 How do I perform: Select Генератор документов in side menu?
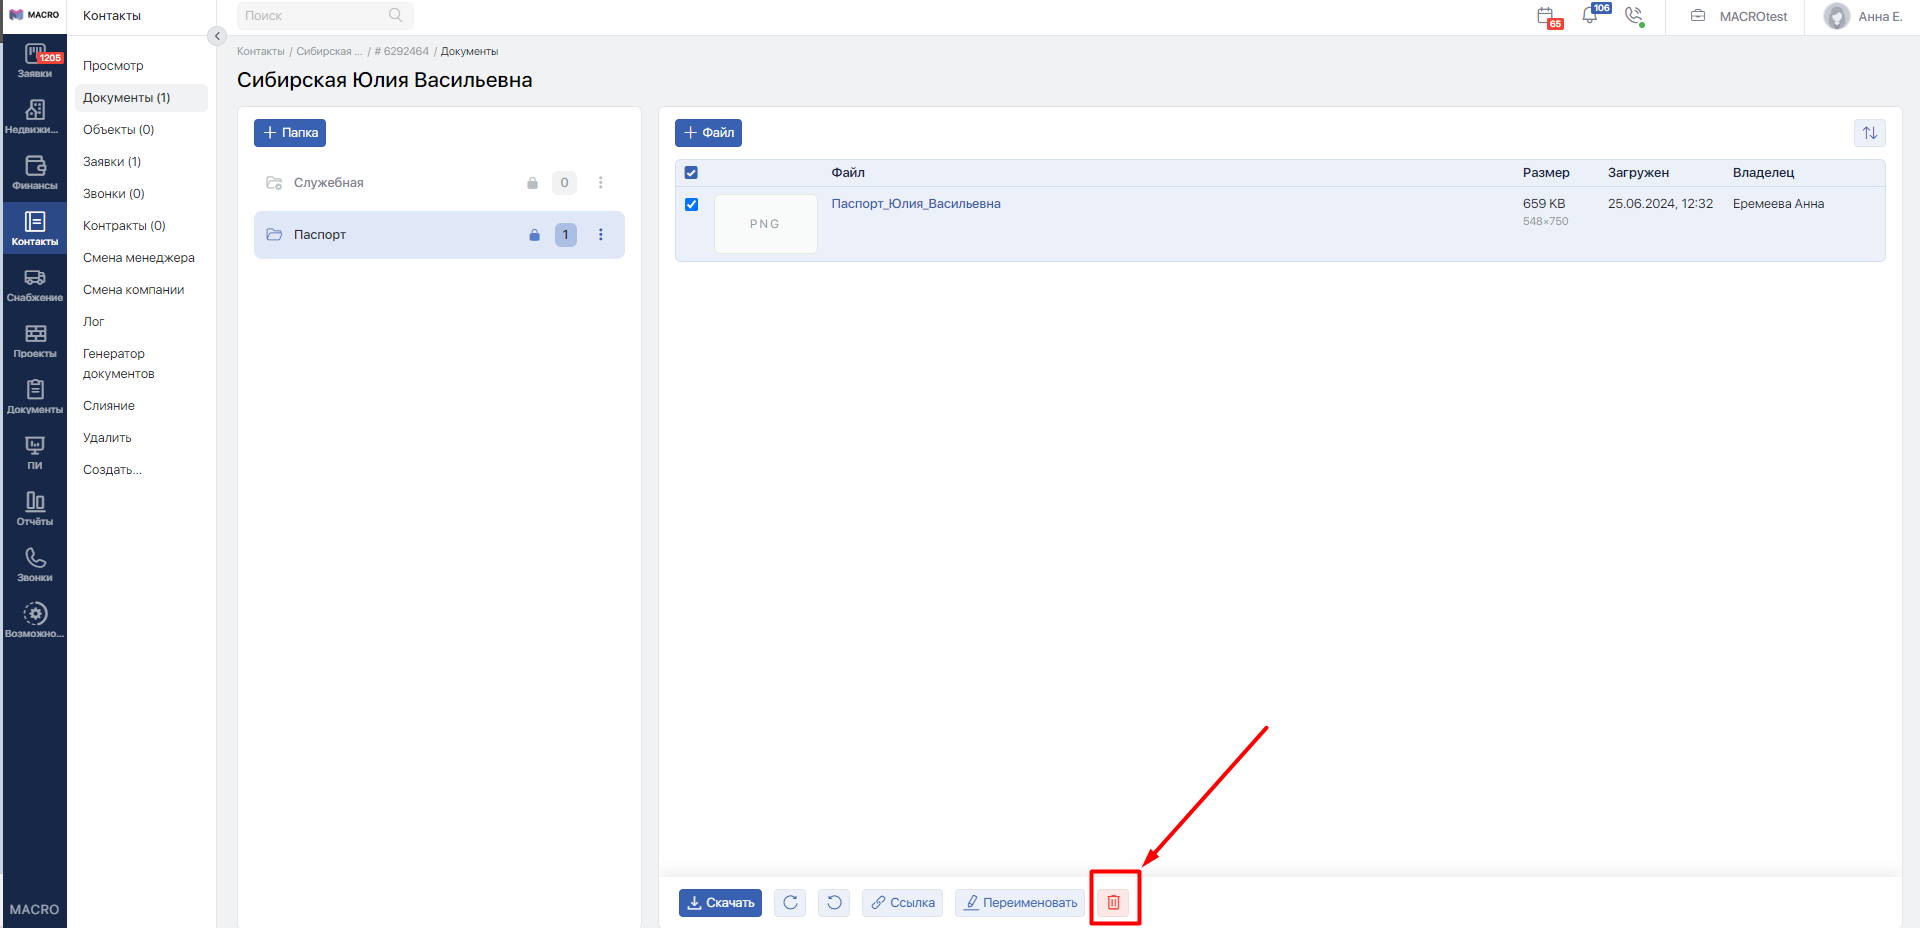(x=118, y=364)
